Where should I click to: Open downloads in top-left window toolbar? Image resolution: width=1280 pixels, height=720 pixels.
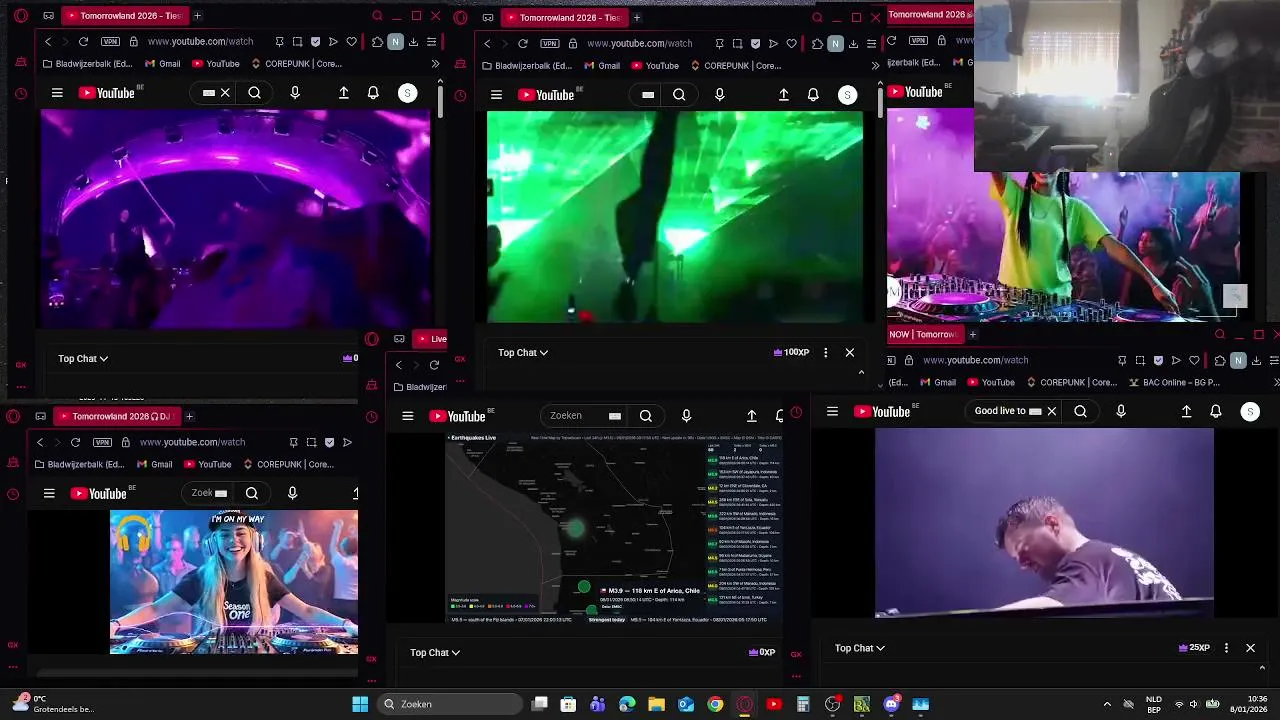(x=413, y=42)
